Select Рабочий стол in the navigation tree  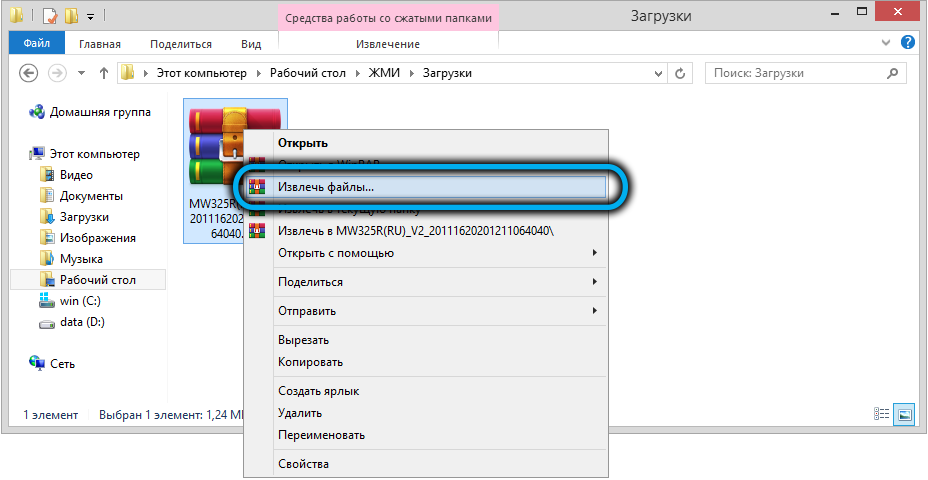point(97,280)
